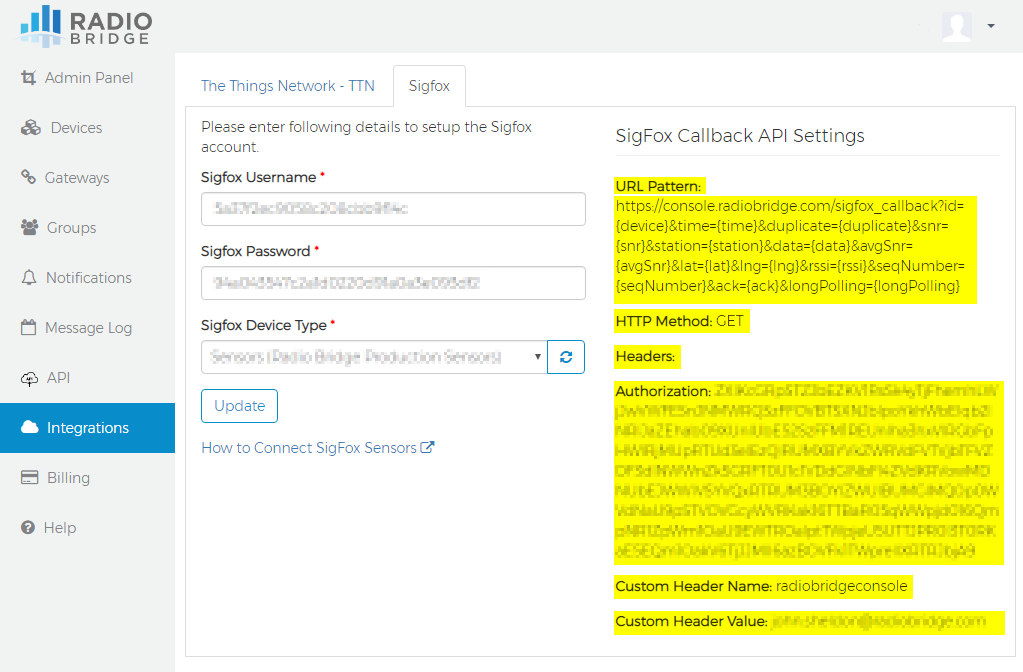This screenshot has height=672, width=1023.
Task: Open the Devices menu item
Action: (x=87, y=128)
